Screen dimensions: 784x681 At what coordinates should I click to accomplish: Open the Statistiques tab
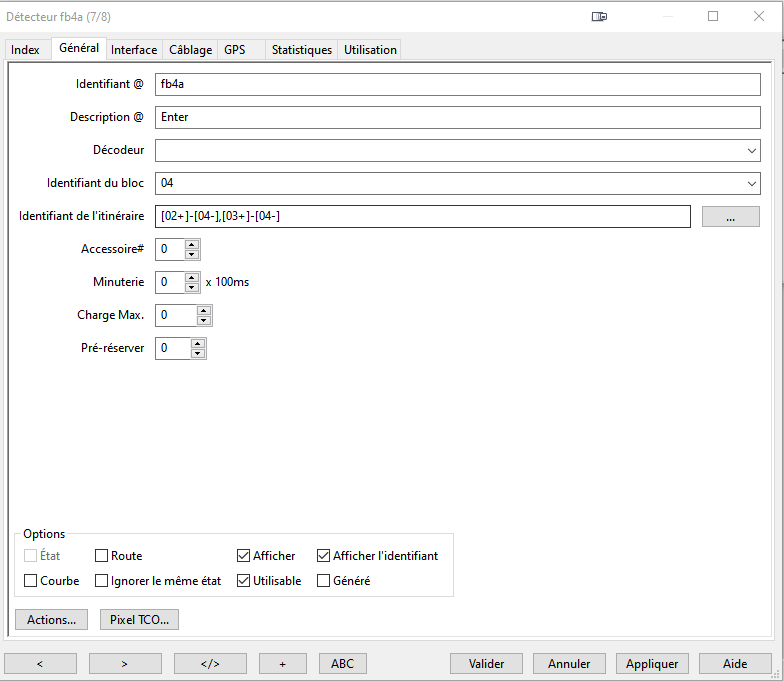(301, 50)
